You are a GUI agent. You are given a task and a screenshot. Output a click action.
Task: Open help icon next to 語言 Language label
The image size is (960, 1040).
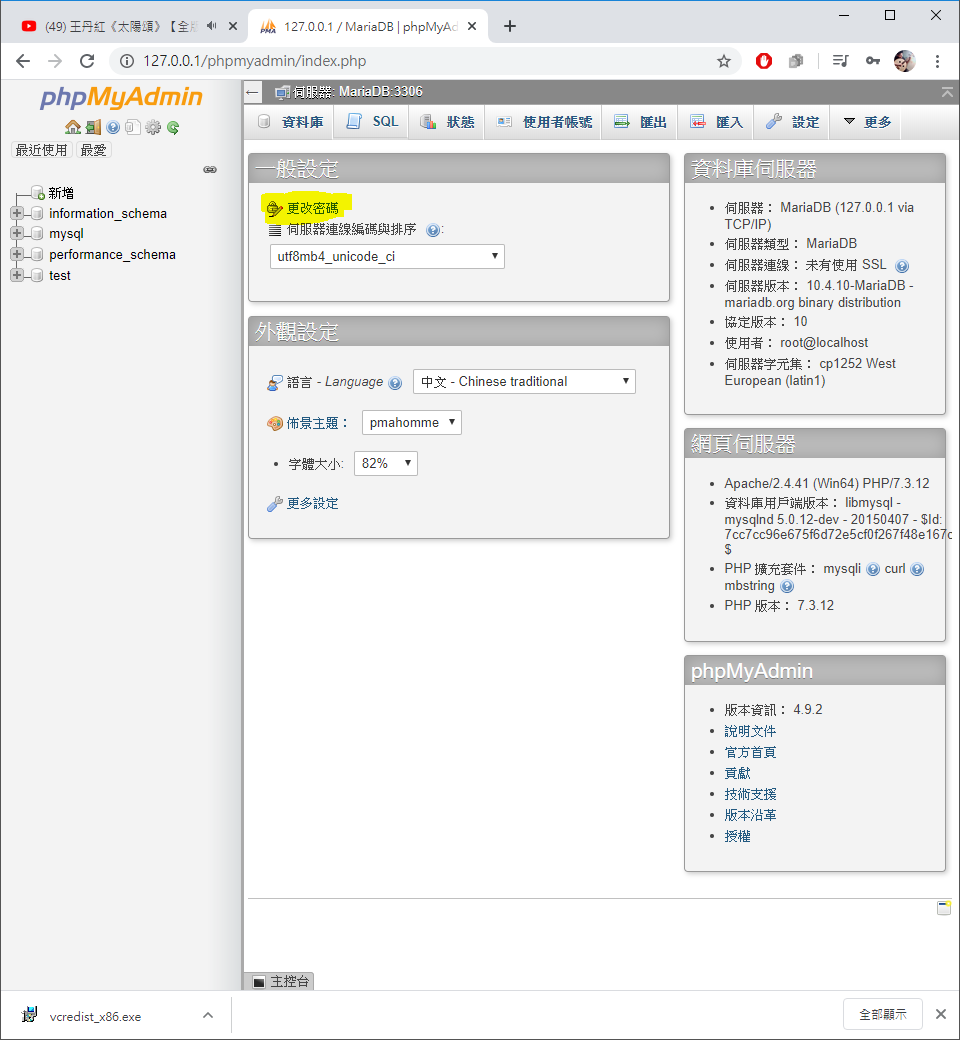click(x=395, y=383)
